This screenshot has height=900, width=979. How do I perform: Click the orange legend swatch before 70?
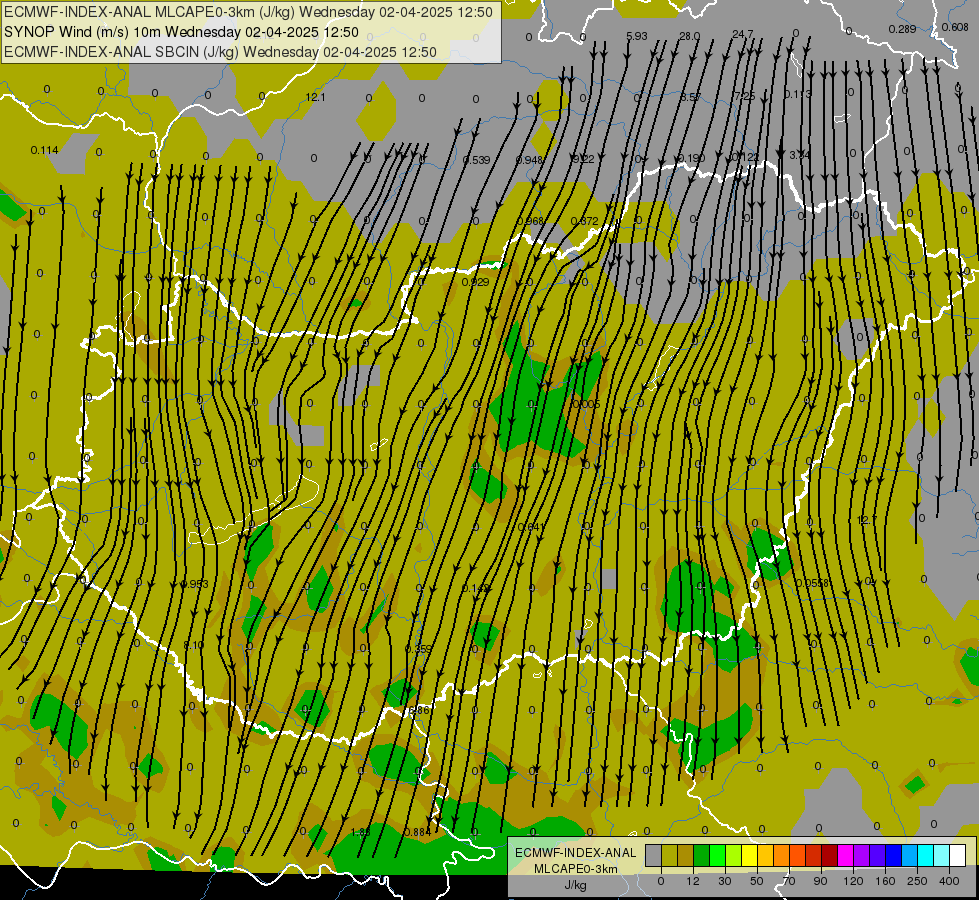pos(781,856)
